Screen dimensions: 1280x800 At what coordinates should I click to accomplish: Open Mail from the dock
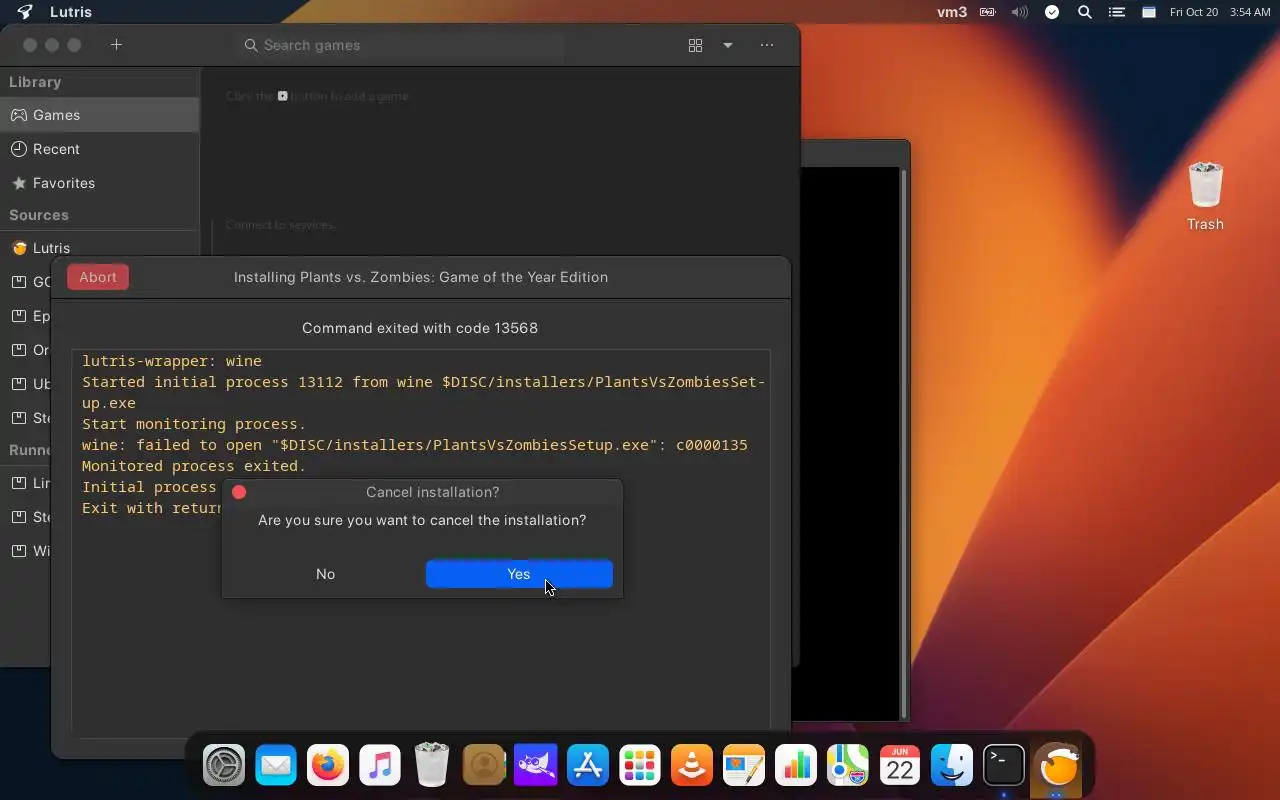[276, 767]
